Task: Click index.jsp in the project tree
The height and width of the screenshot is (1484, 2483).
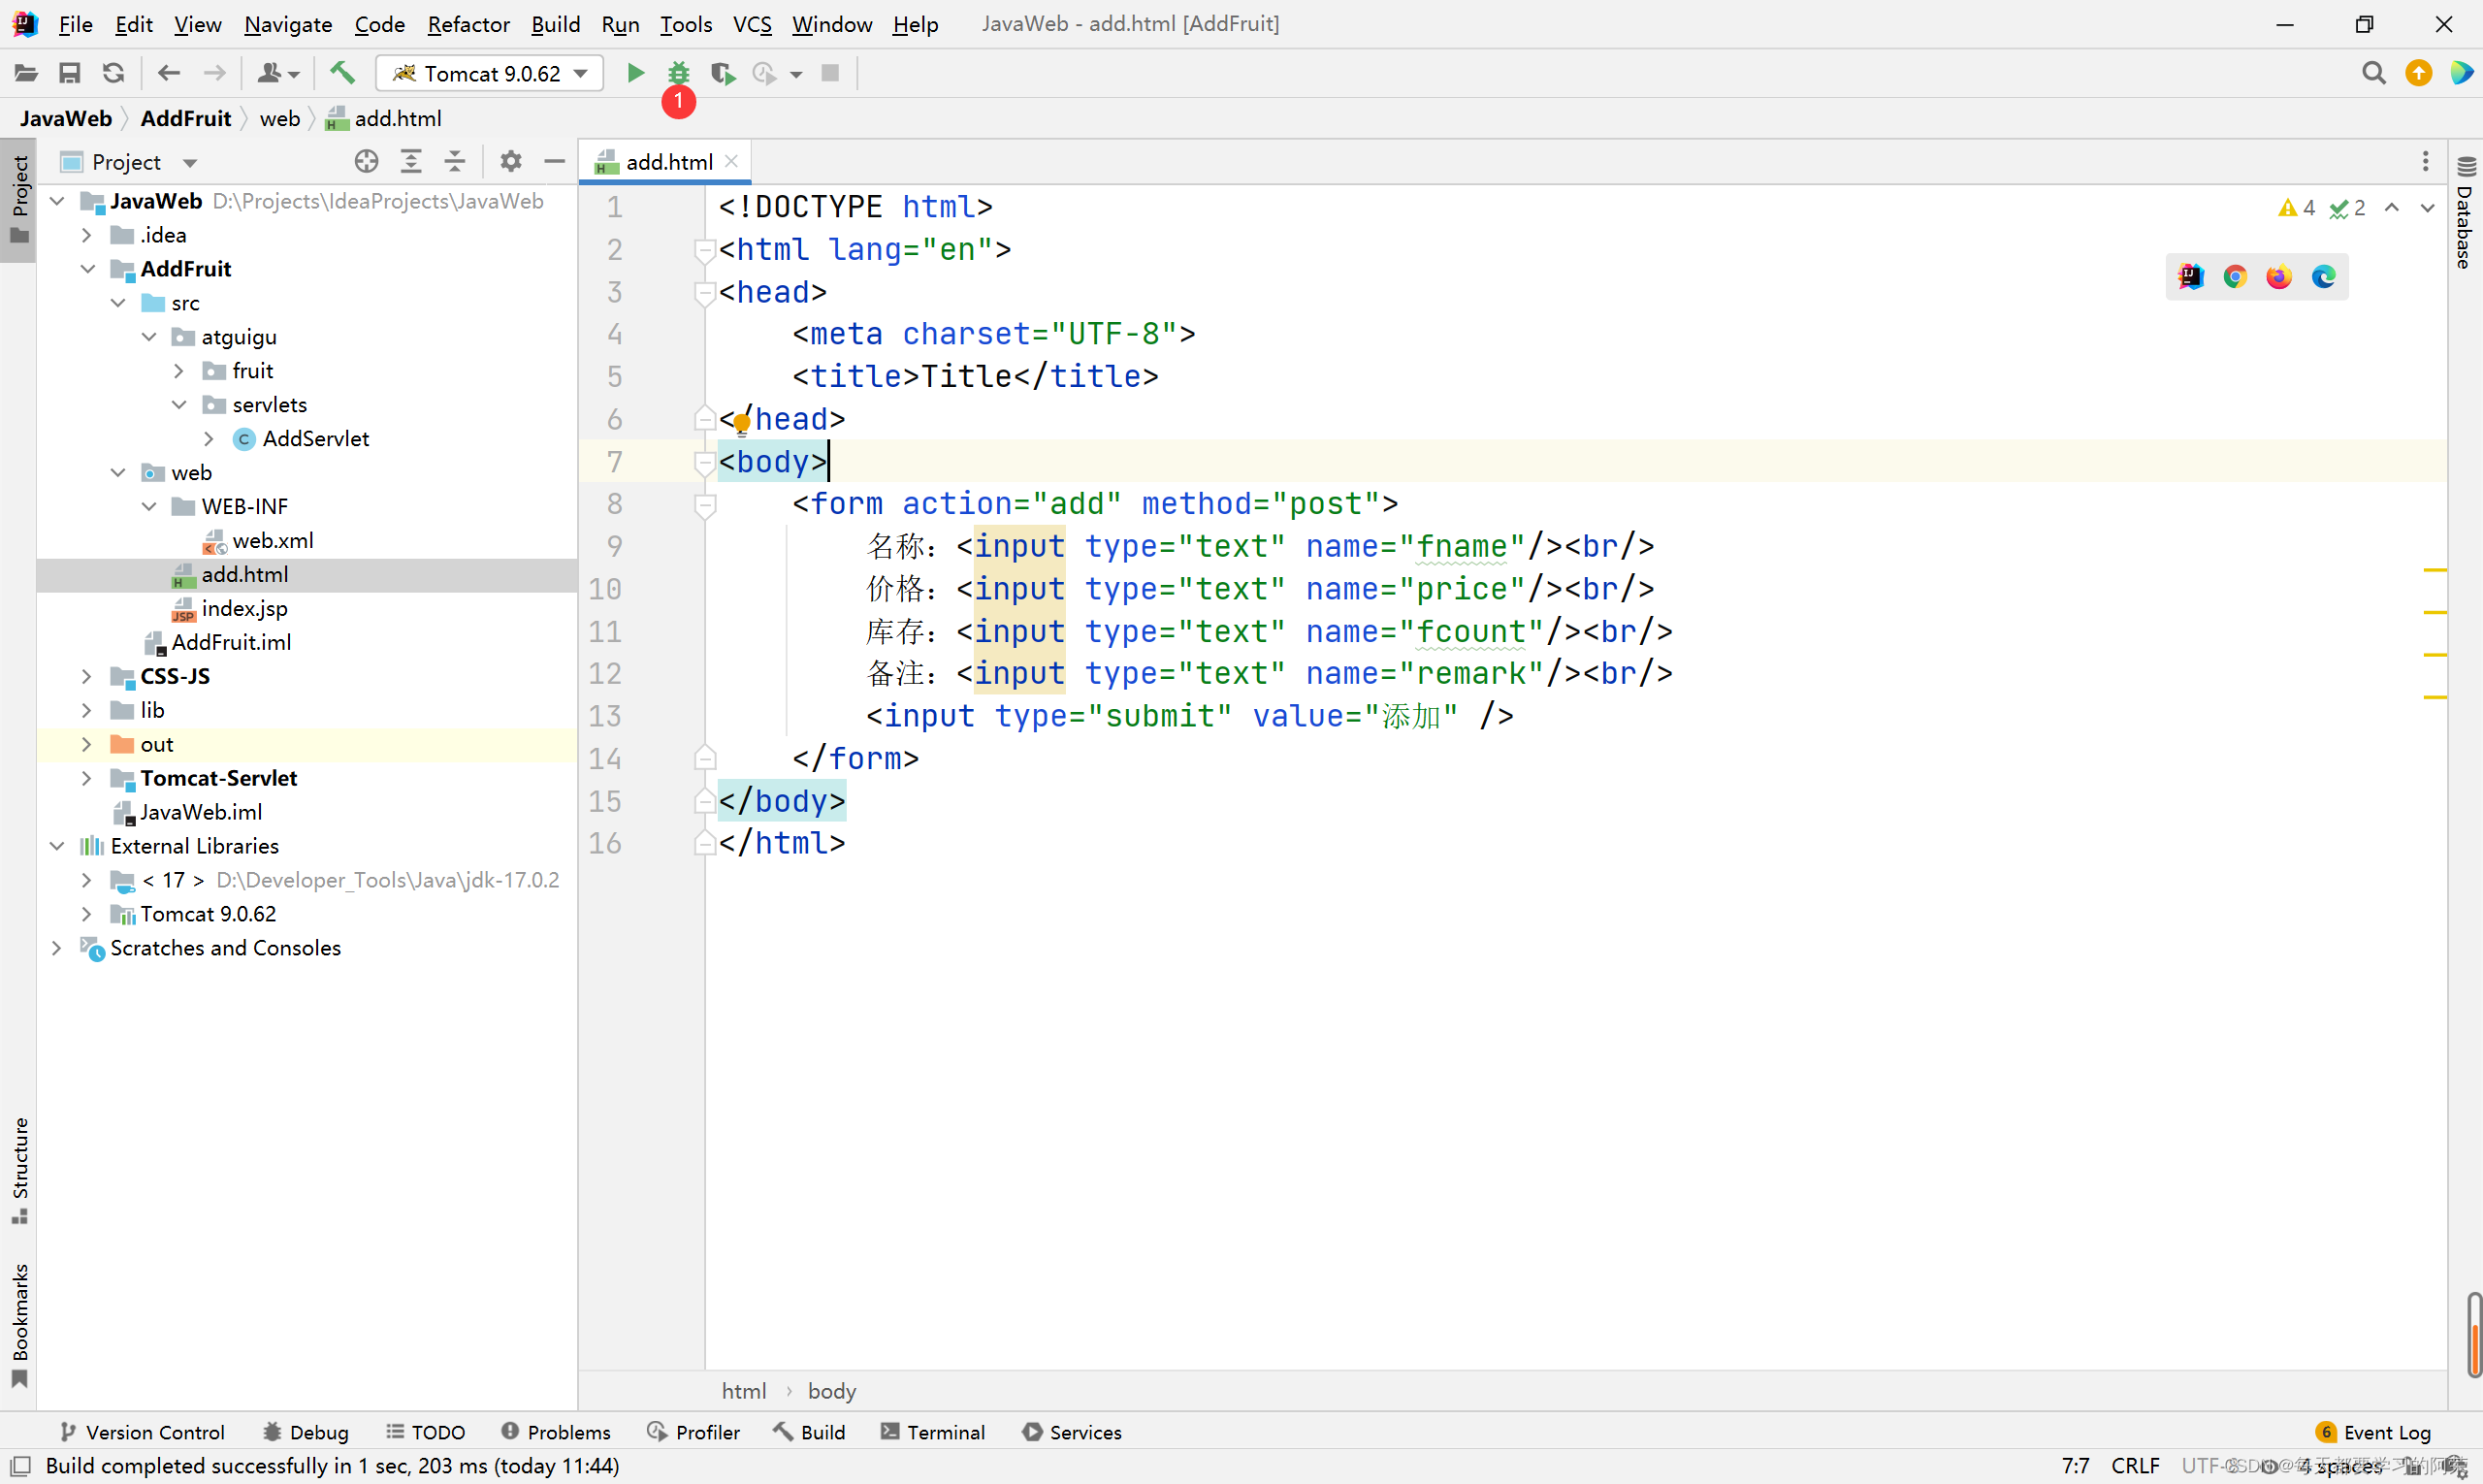Action: pyautogui.click(x=244, y=608)
